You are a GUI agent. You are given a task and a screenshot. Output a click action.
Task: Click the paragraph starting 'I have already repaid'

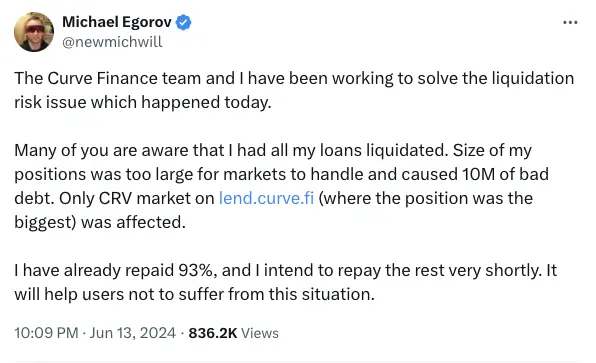pos(285,282)
